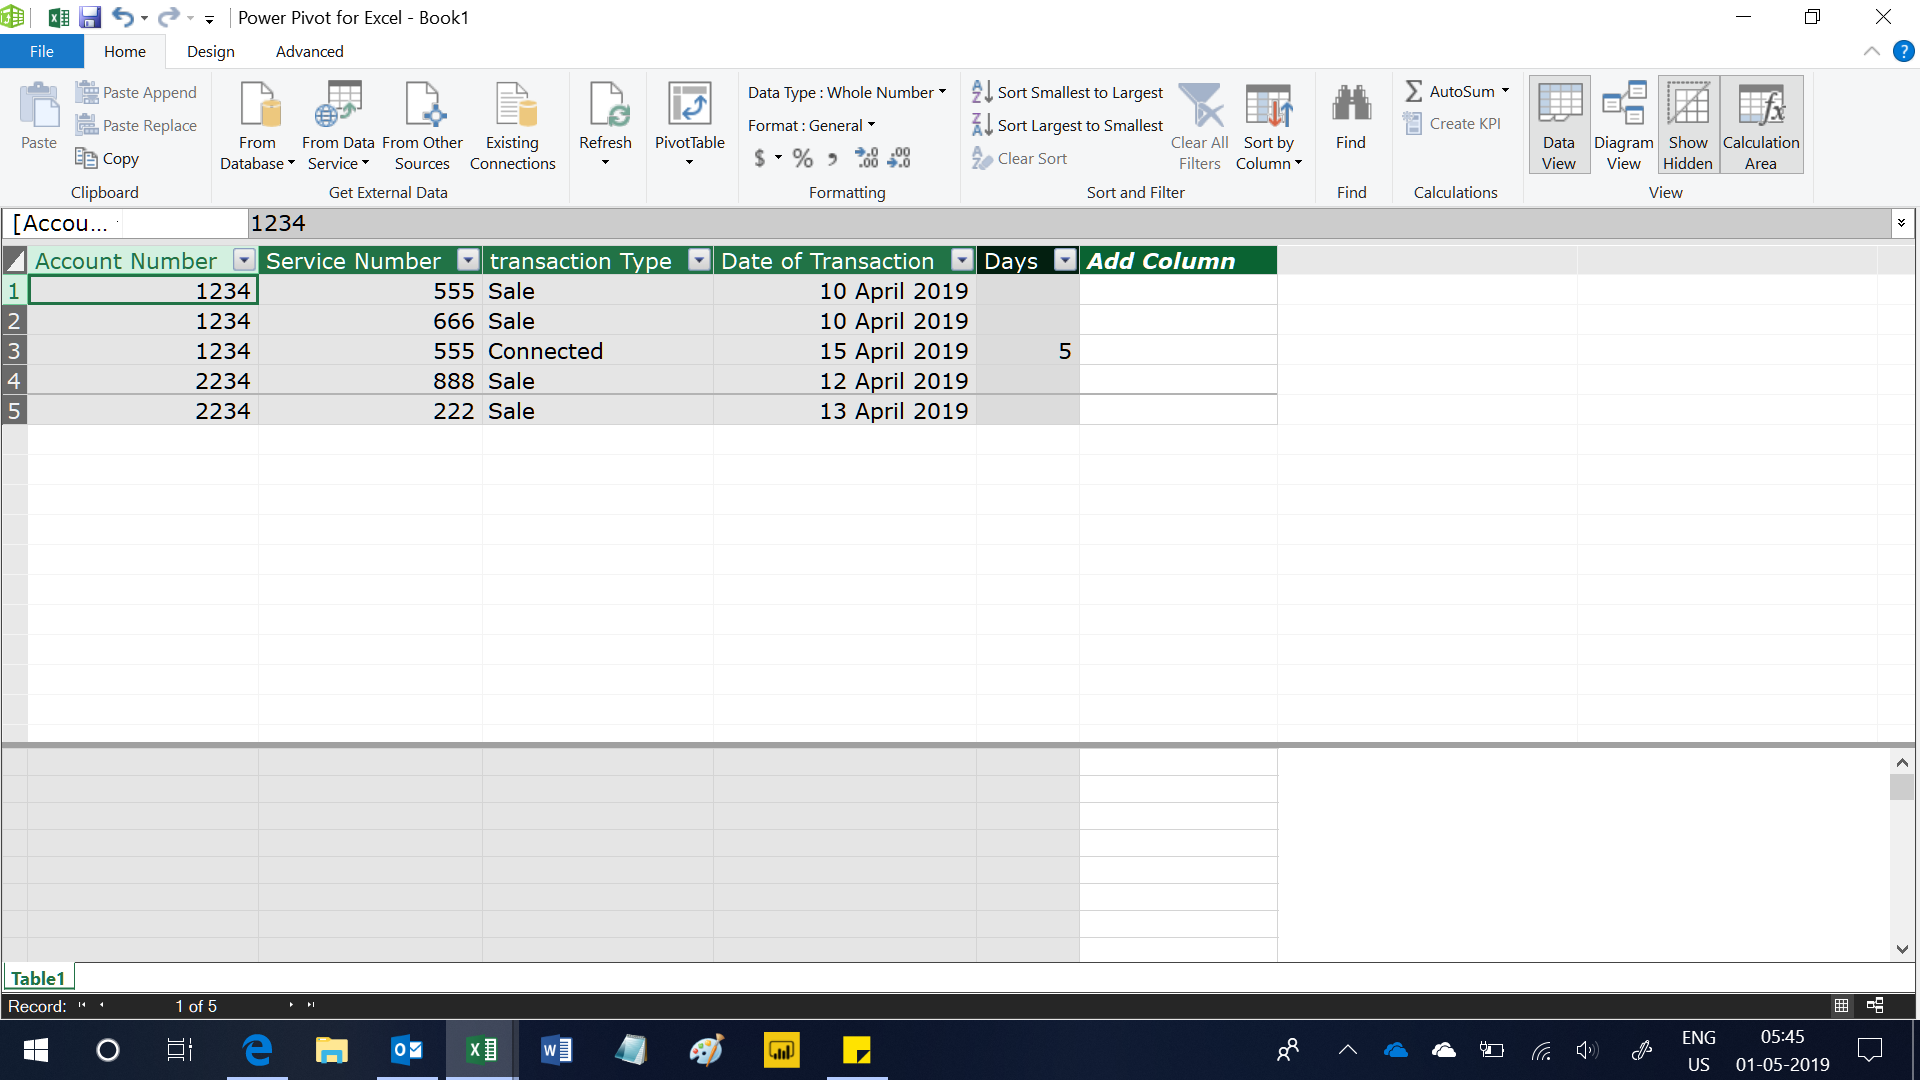Click Sort by Column icon
This screenshot has height=1080, width=1920.
1269,105
